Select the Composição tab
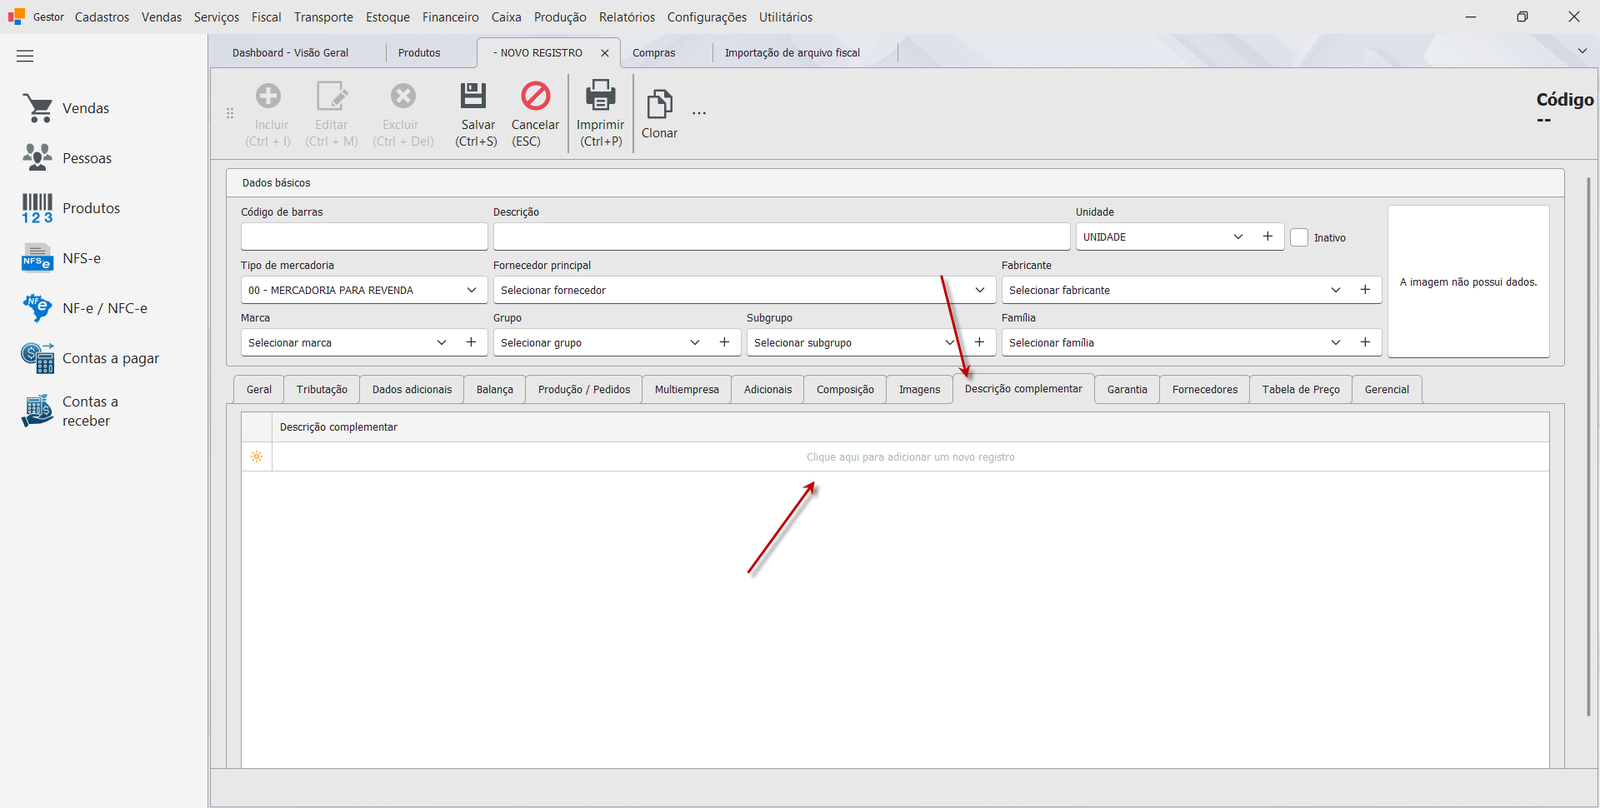1600x808 pixels. click(845, 389)
